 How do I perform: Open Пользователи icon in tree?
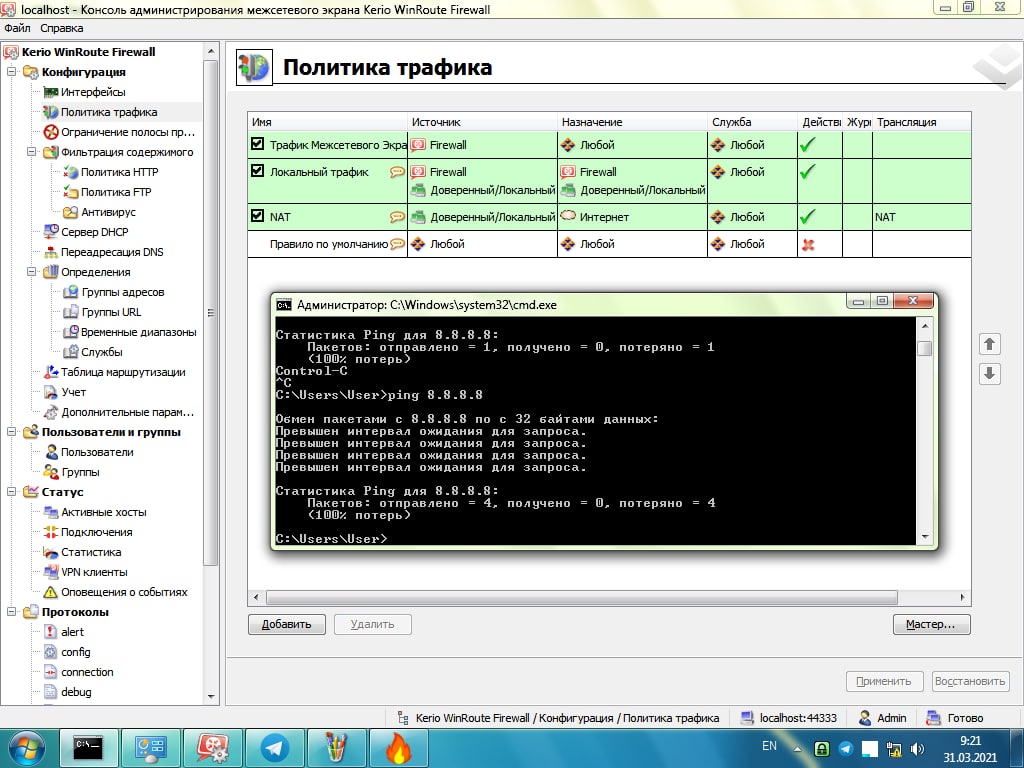pos(50,452)
